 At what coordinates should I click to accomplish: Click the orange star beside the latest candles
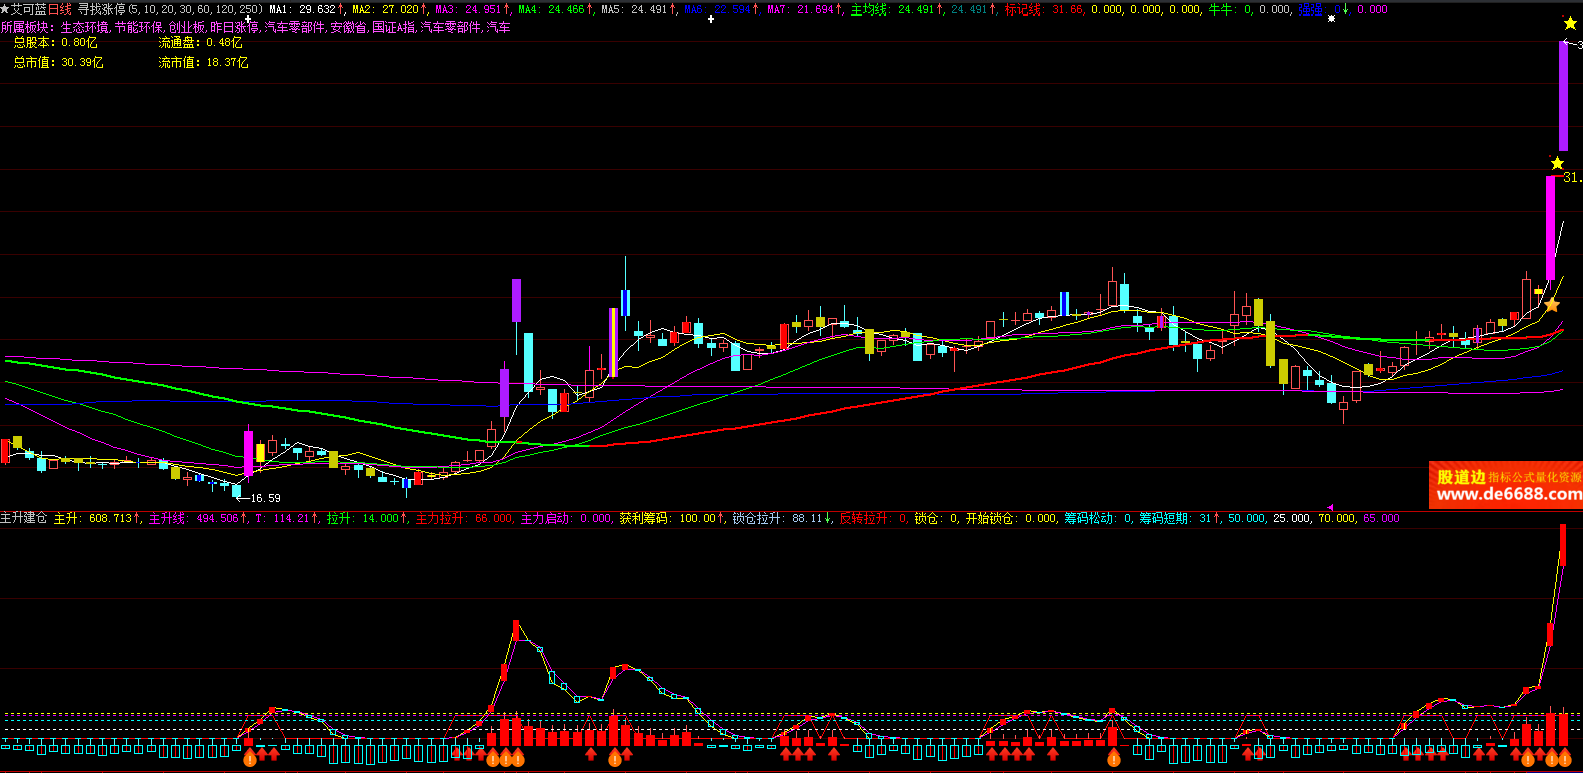tap(1551, 305)
